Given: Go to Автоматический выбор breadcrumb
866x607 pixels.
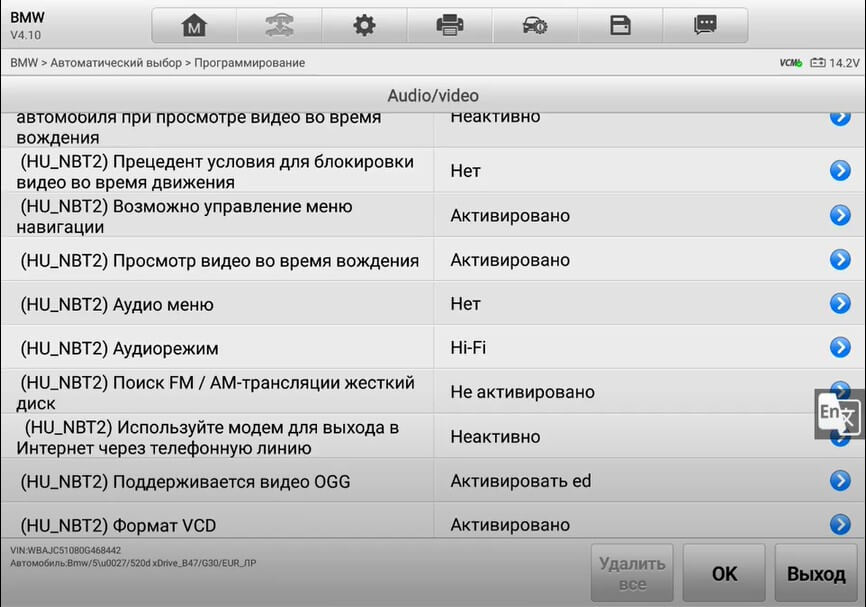Looking at the screenshot, I should 116,63.
